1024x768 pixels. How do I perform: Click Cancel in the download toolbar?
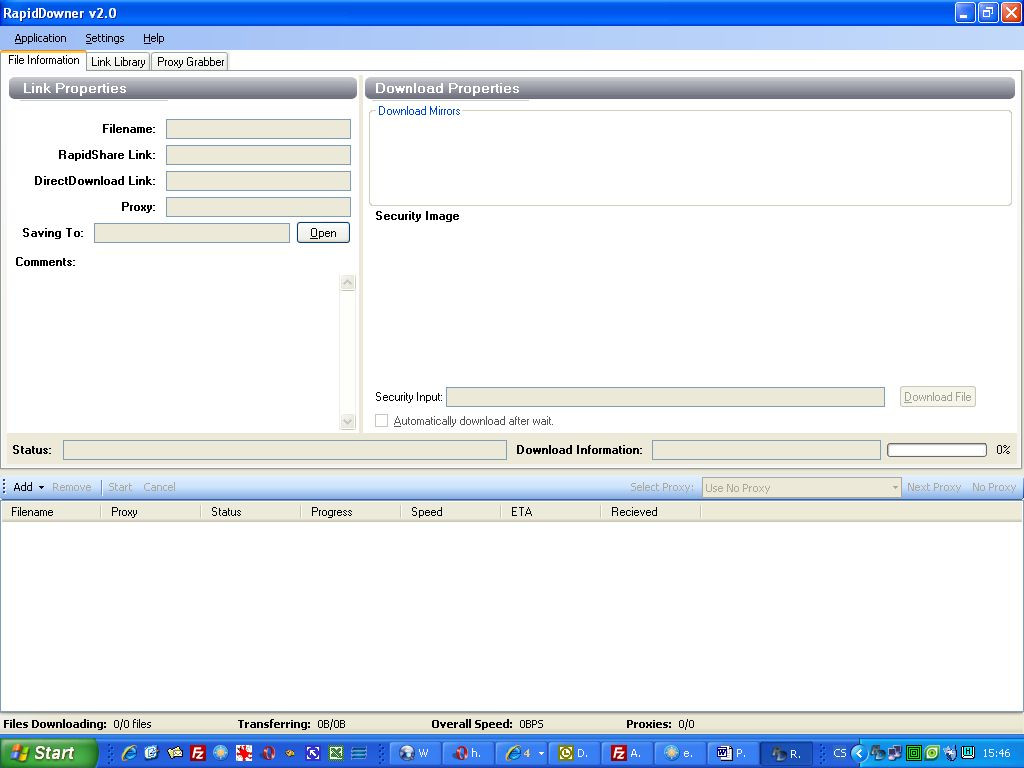pos(159,487)
